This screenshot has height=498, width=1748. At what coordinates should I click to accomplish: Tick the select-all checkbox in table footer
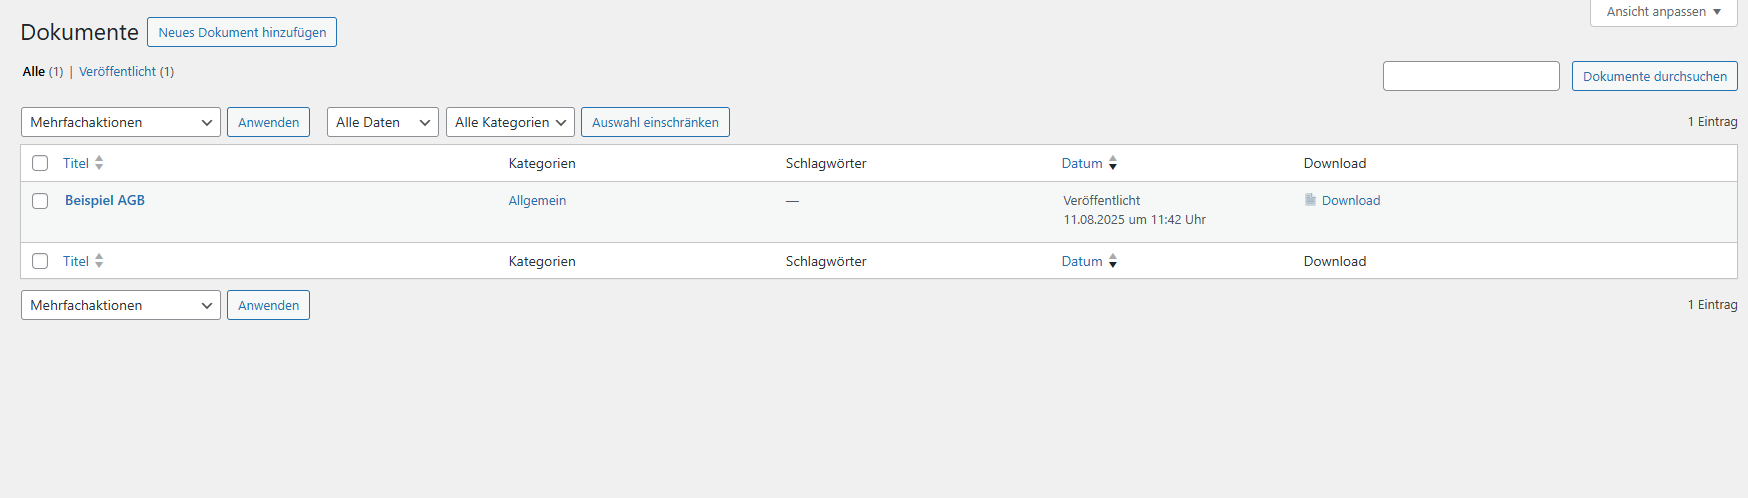pos(40,261)
